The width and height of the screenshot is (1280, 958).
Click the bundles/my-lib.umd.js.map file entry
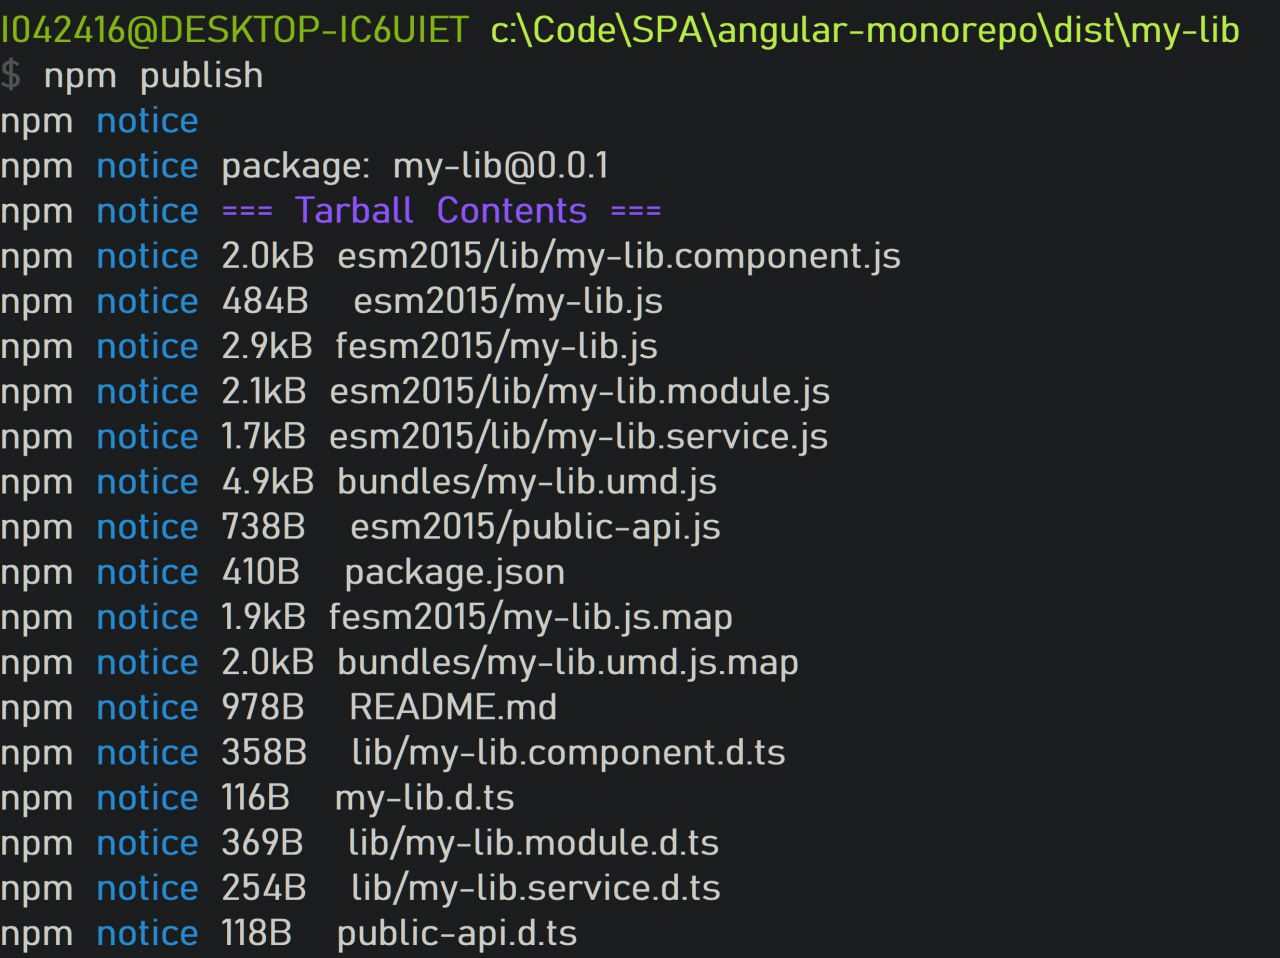point(568,663)
